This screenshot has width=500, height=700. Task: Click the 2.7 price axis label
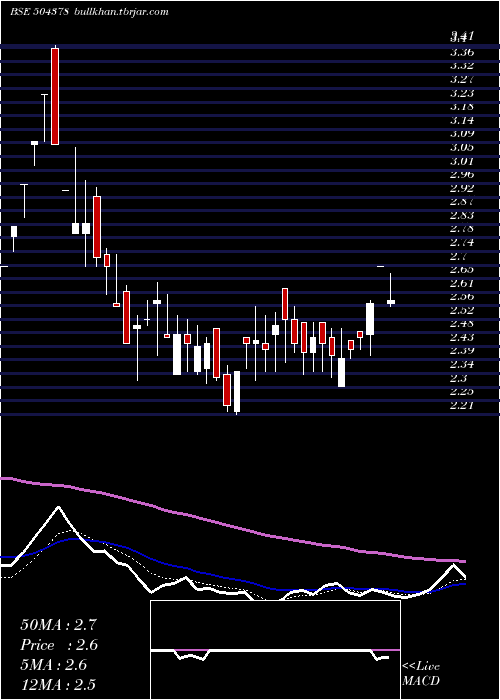click(x=459, y=256)
